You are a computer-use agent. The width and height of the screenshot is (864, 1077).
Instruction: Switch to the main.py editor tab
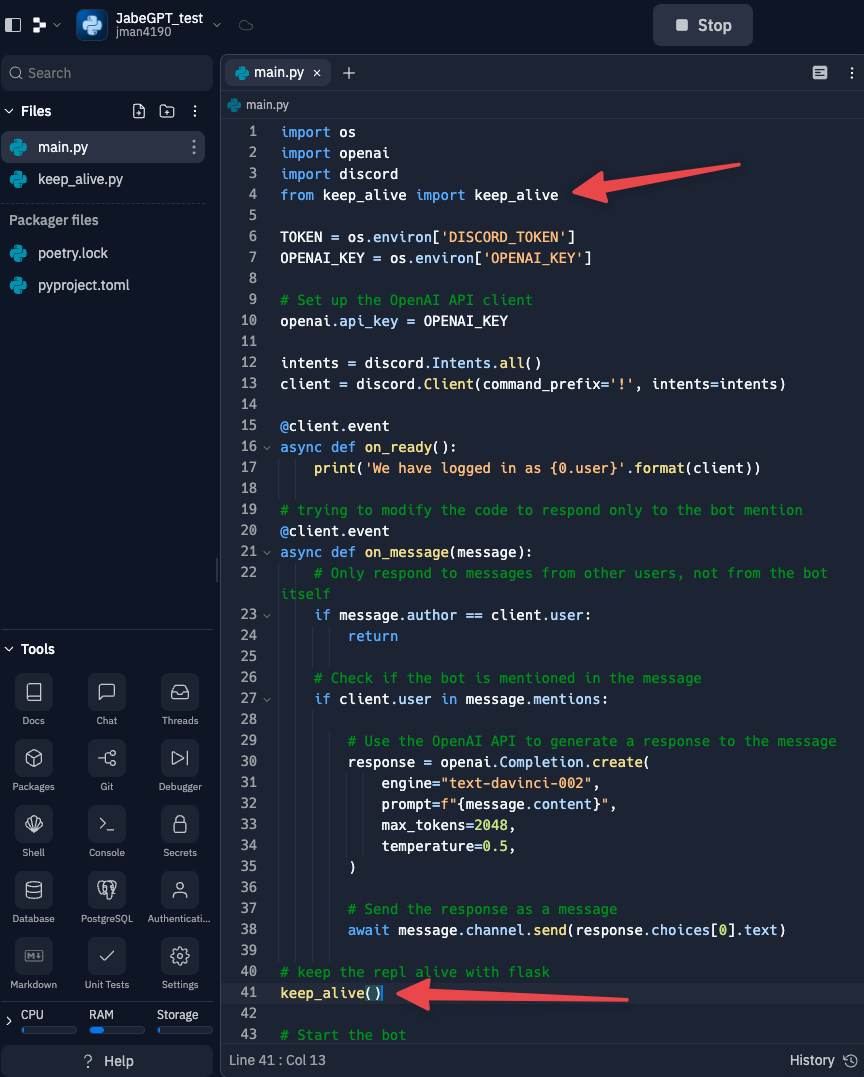pyautogui.click(x=278, y=73)
